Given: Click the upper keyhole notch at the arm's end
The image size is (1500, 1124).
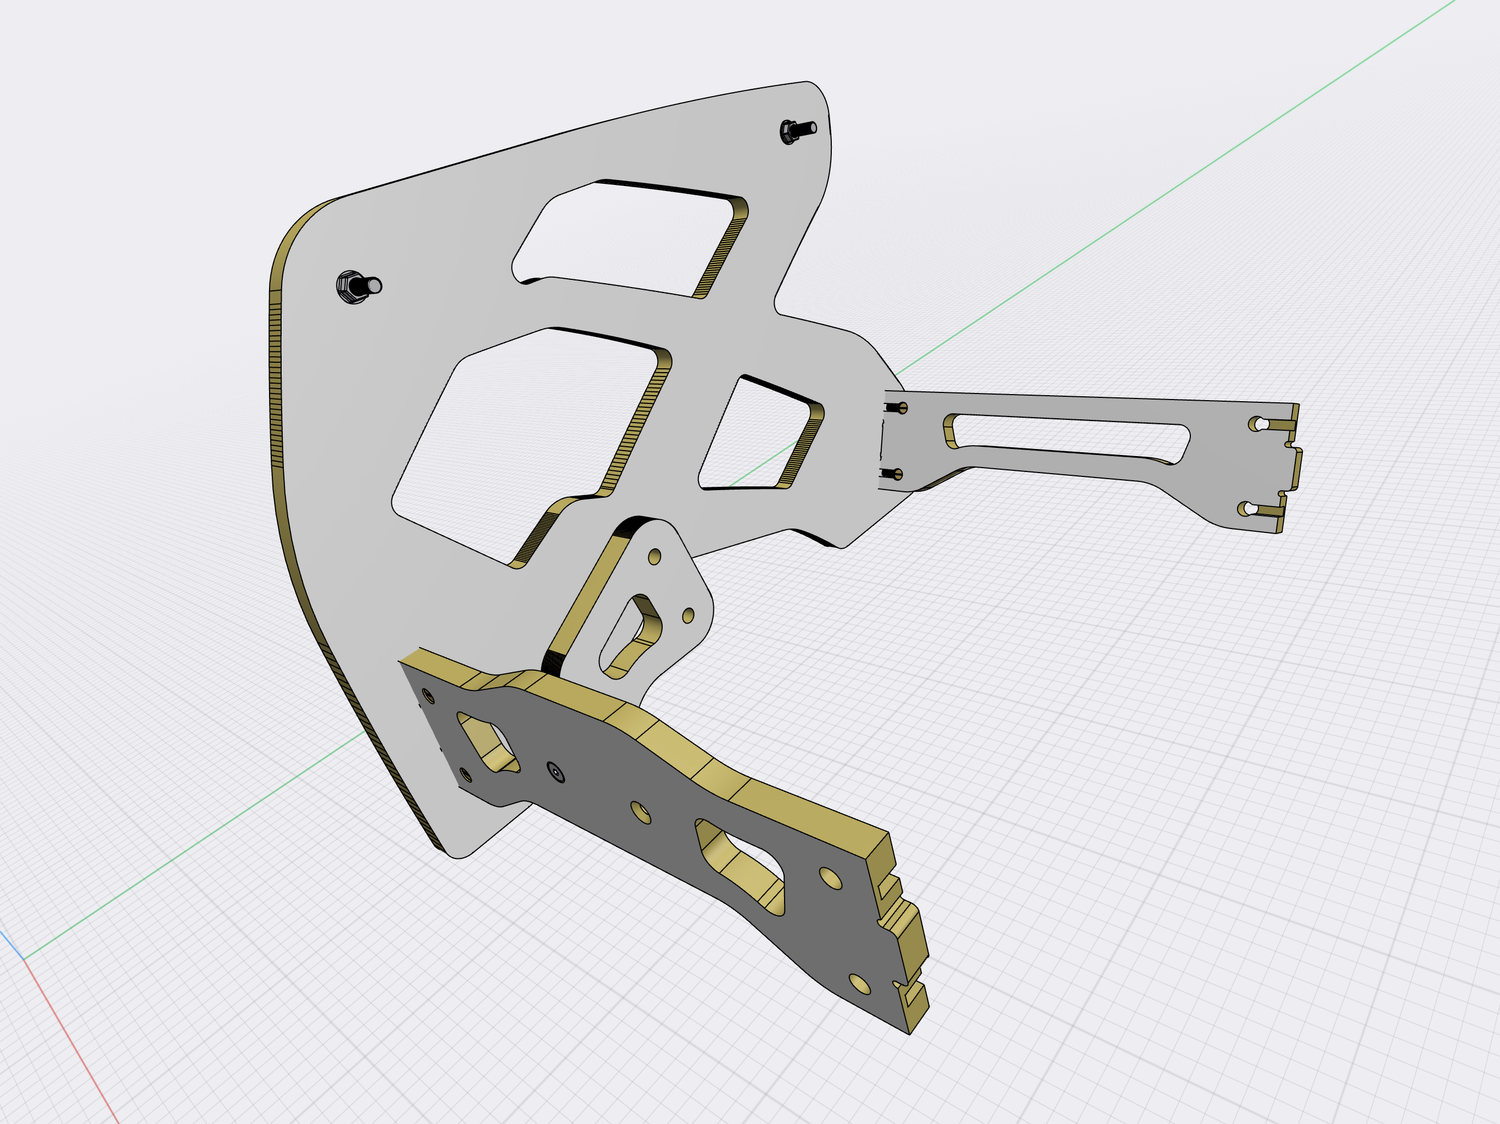Looking at the screenshot, I should (x=1260, y=424).
